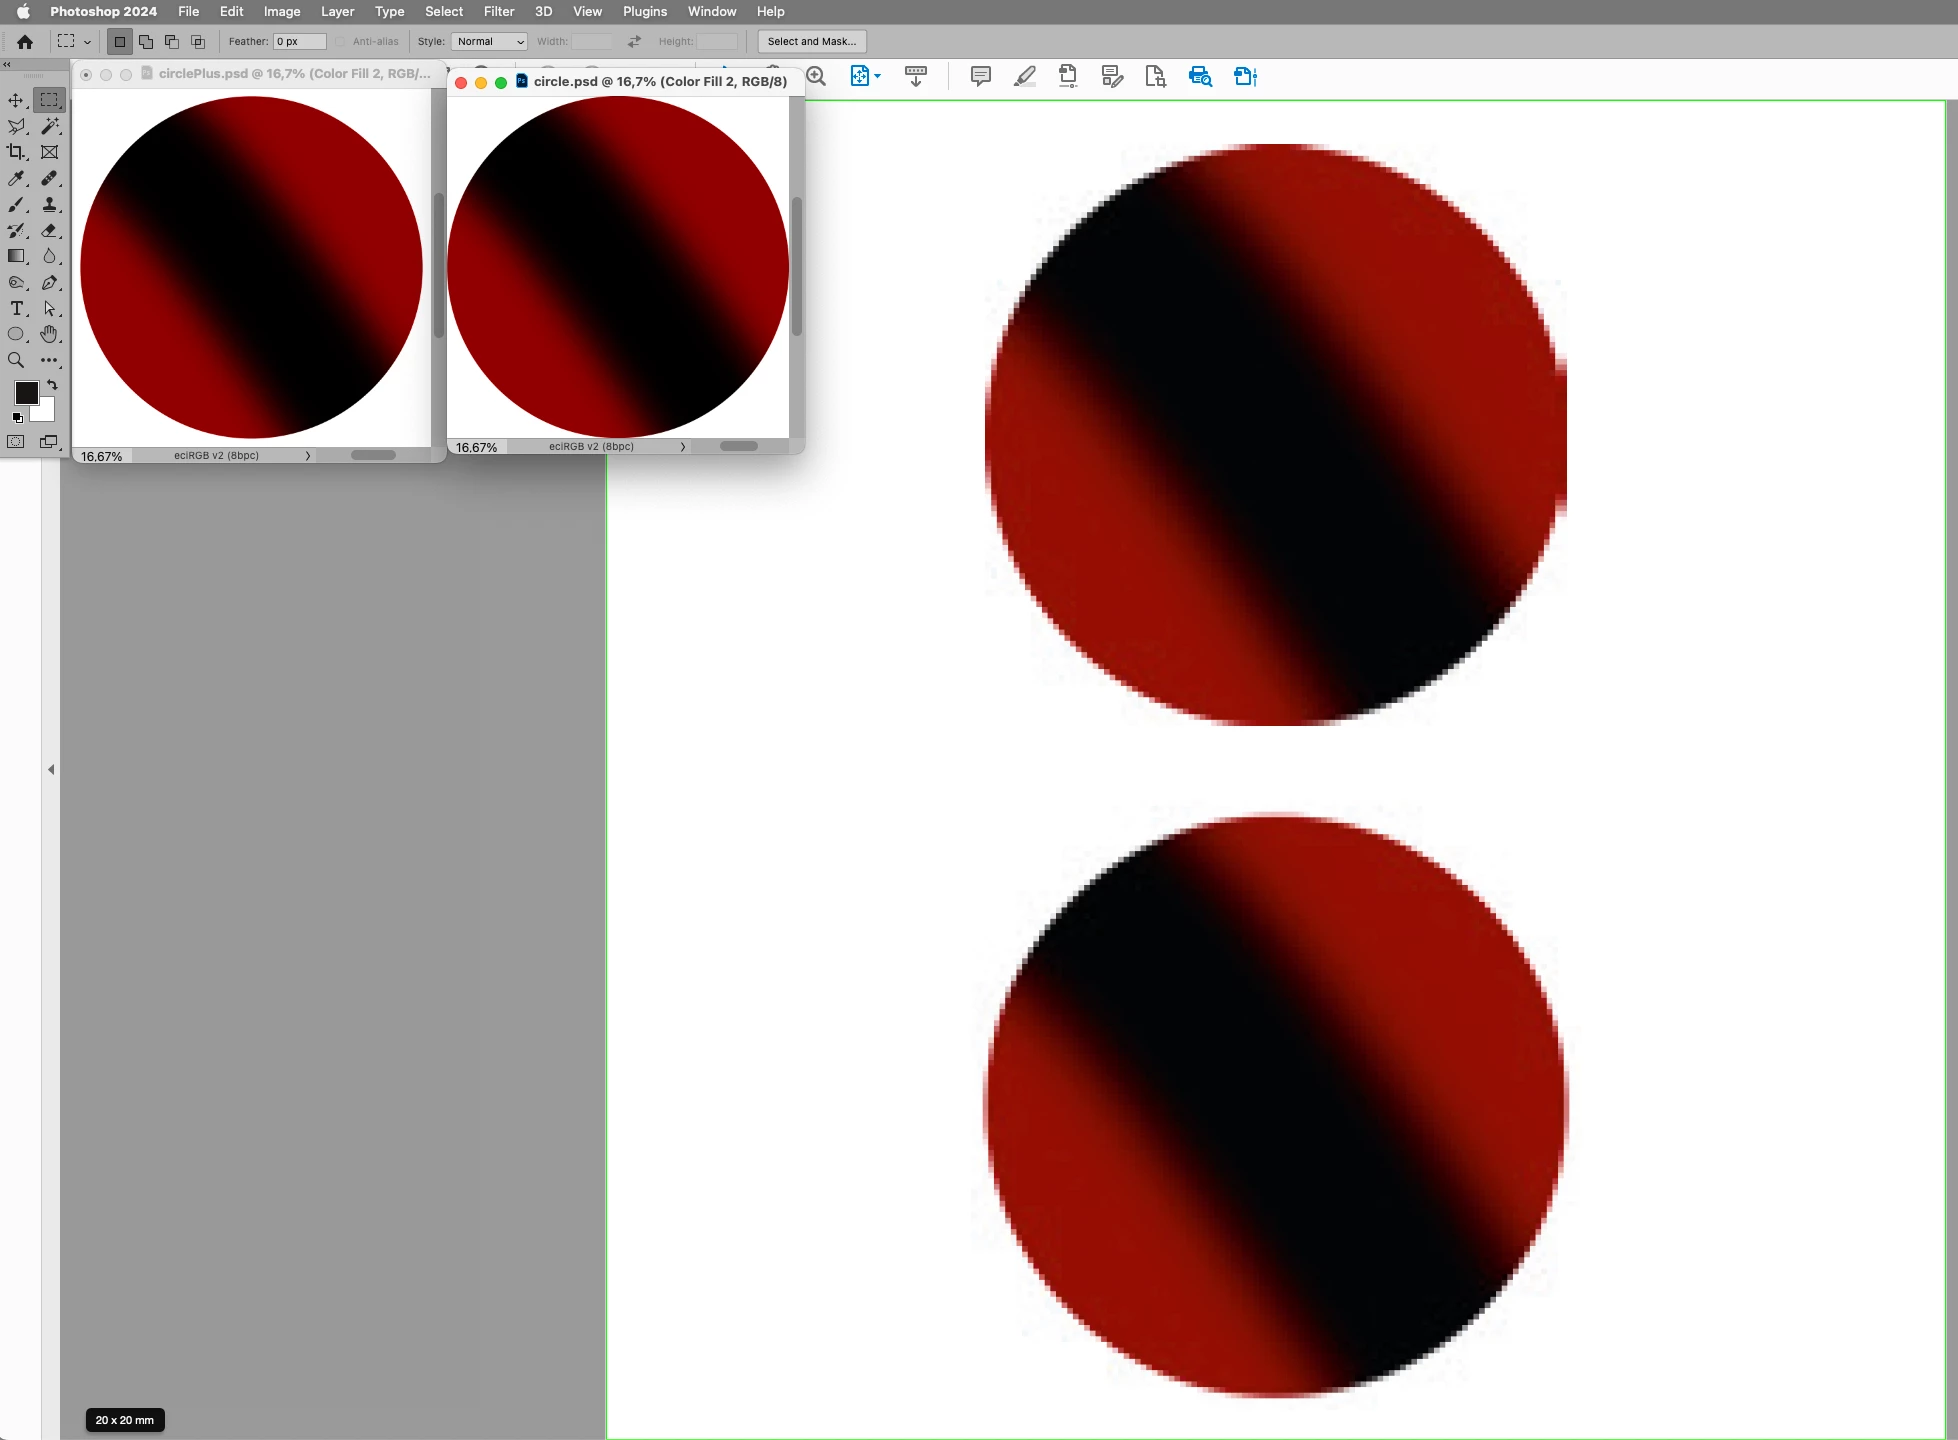The width and height of the screenshot is (1958, 1440).
Task: Click the foreground color swatch
Action: coord(25,392)
